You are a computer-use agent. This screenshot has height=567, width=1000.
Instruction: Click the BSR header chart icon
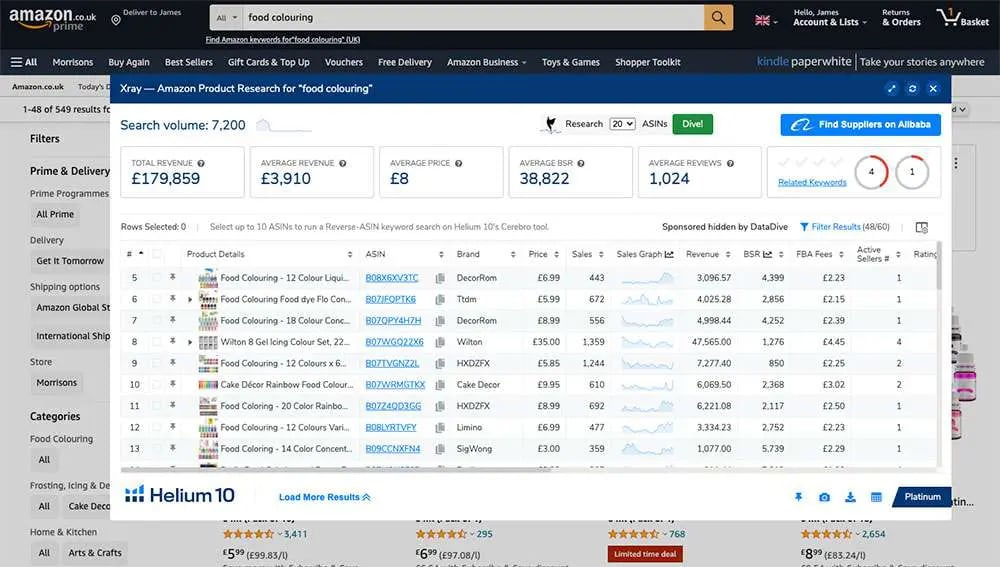[x=767, y=254]
